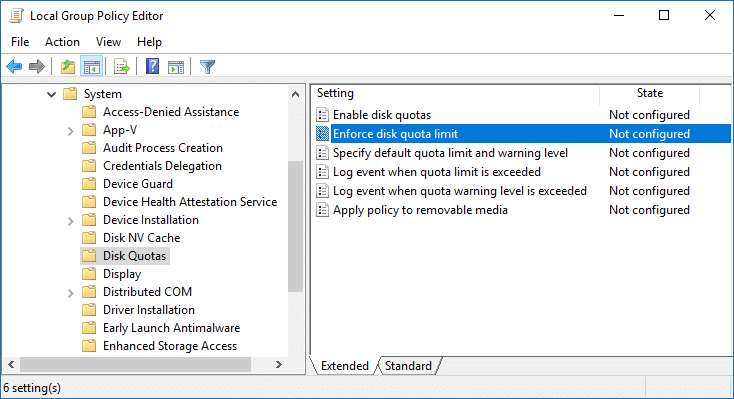734x399 pixels.
Task: Click the tree pane scroll up arrow
Action: (295, 94)
